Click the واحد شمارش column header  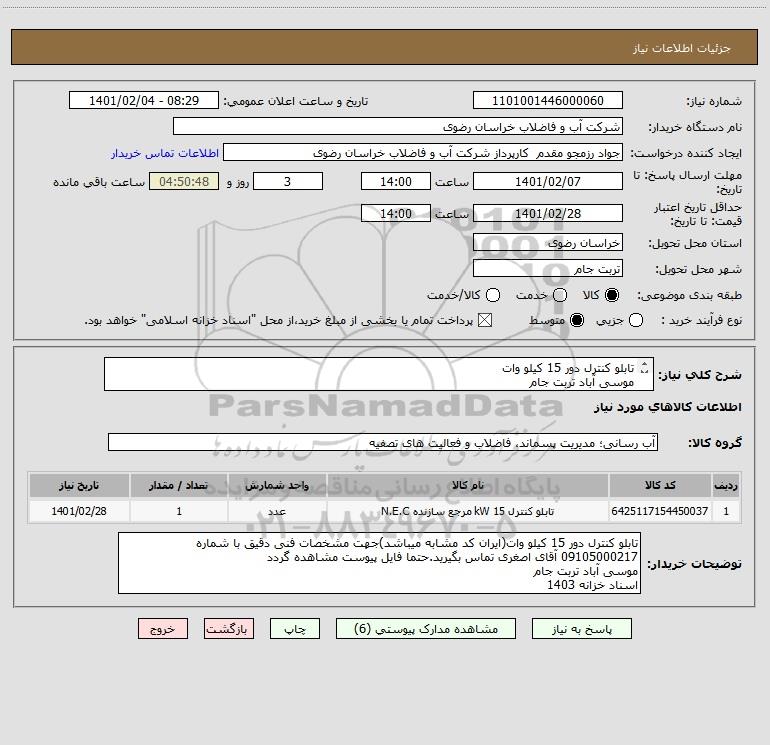coord(277,485)
